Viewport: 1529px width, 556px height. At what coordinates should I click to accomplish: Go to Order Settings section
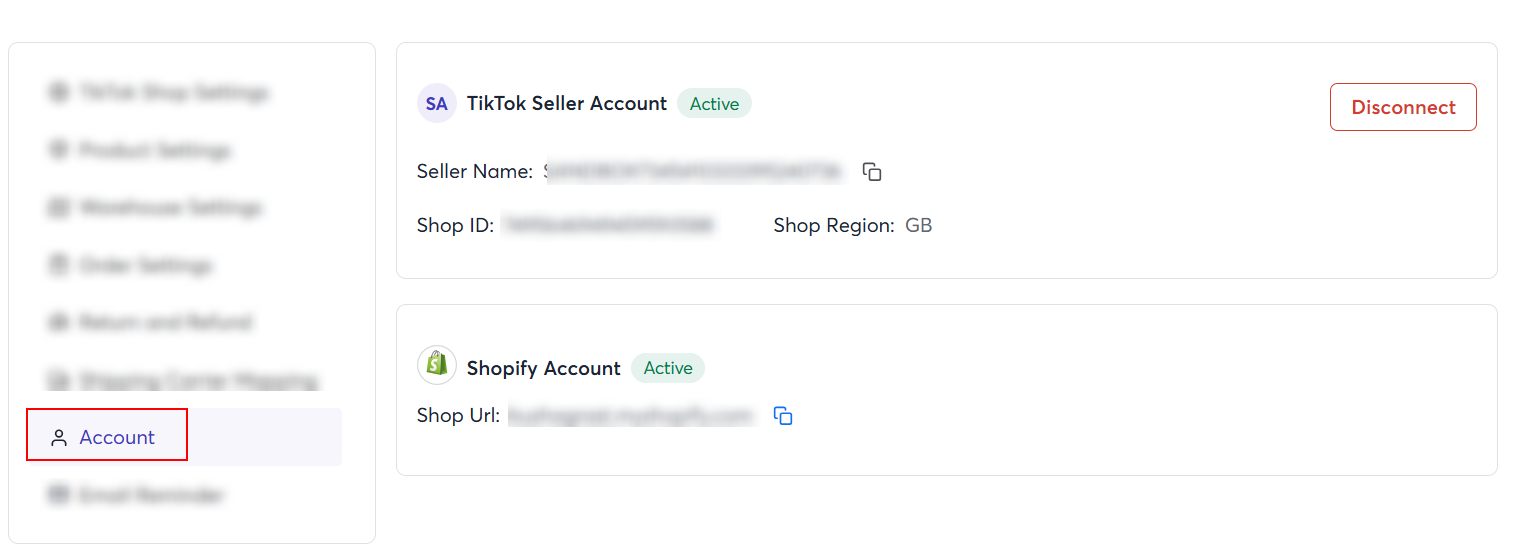click(146, 266)
